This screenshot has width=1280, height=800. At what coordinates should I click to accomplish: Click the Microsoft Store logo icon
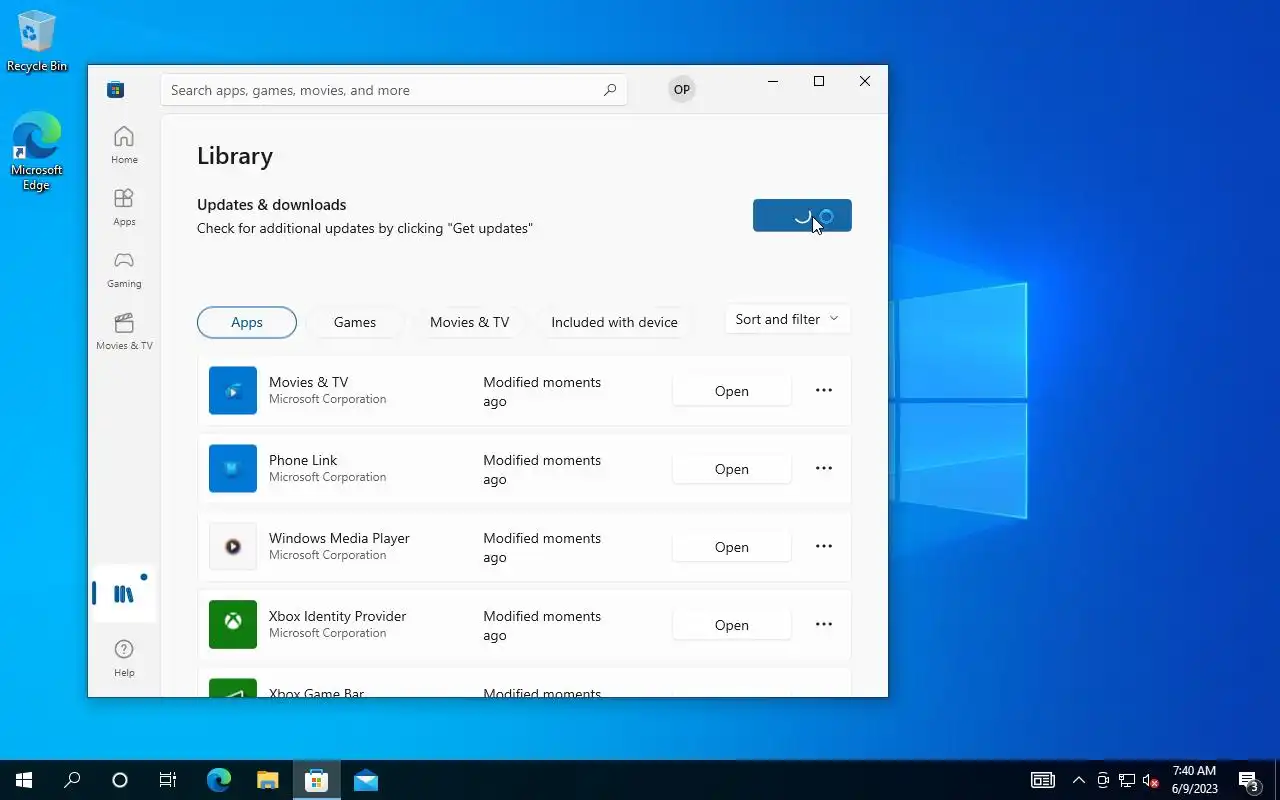point(116,90)
